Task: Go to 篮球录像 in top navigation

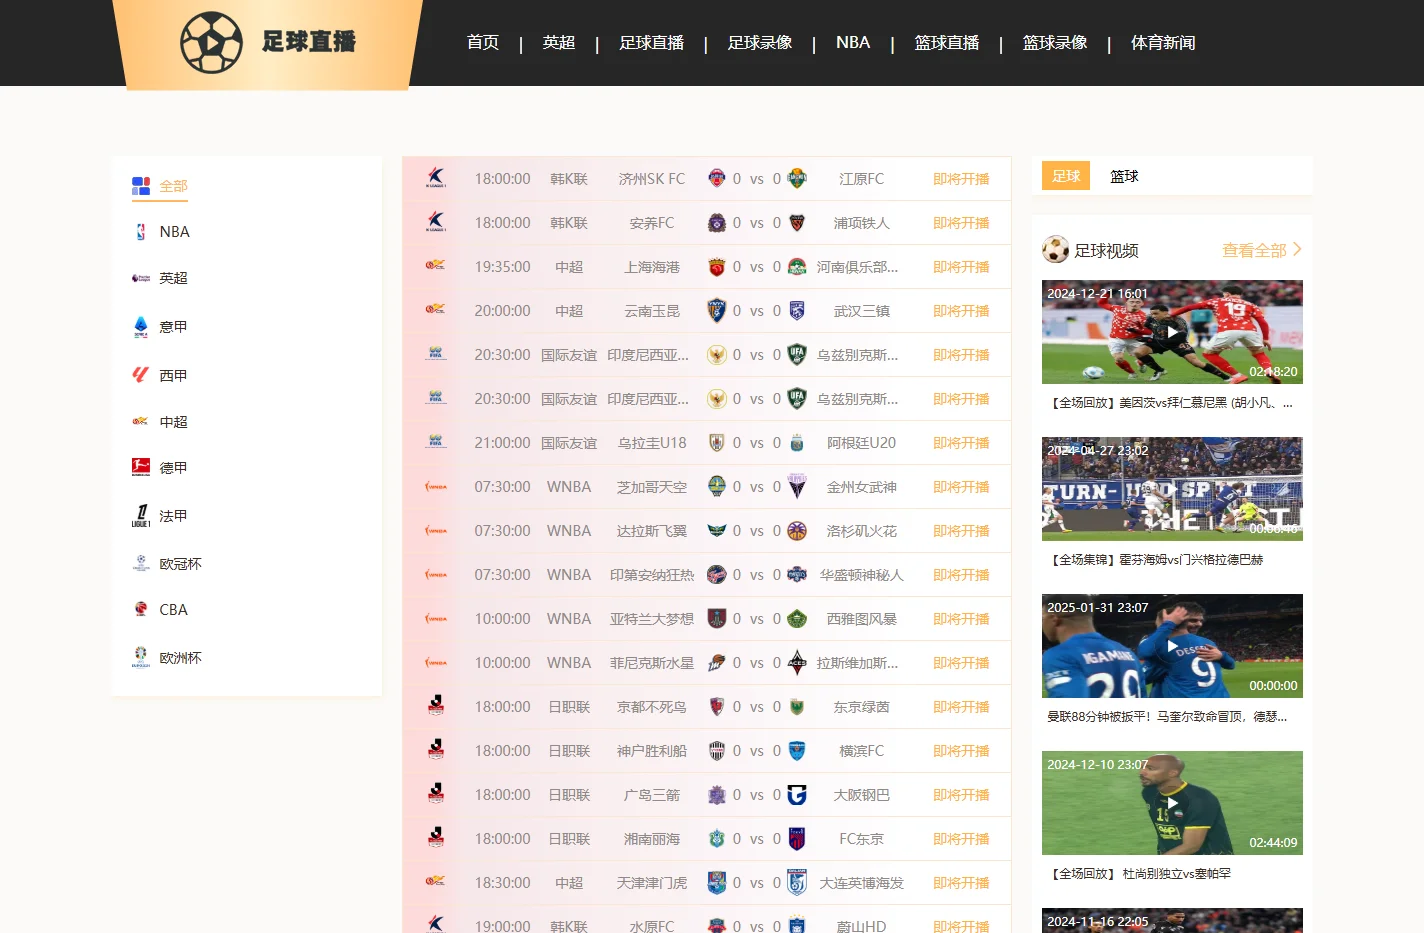Action: [1055, 43]
